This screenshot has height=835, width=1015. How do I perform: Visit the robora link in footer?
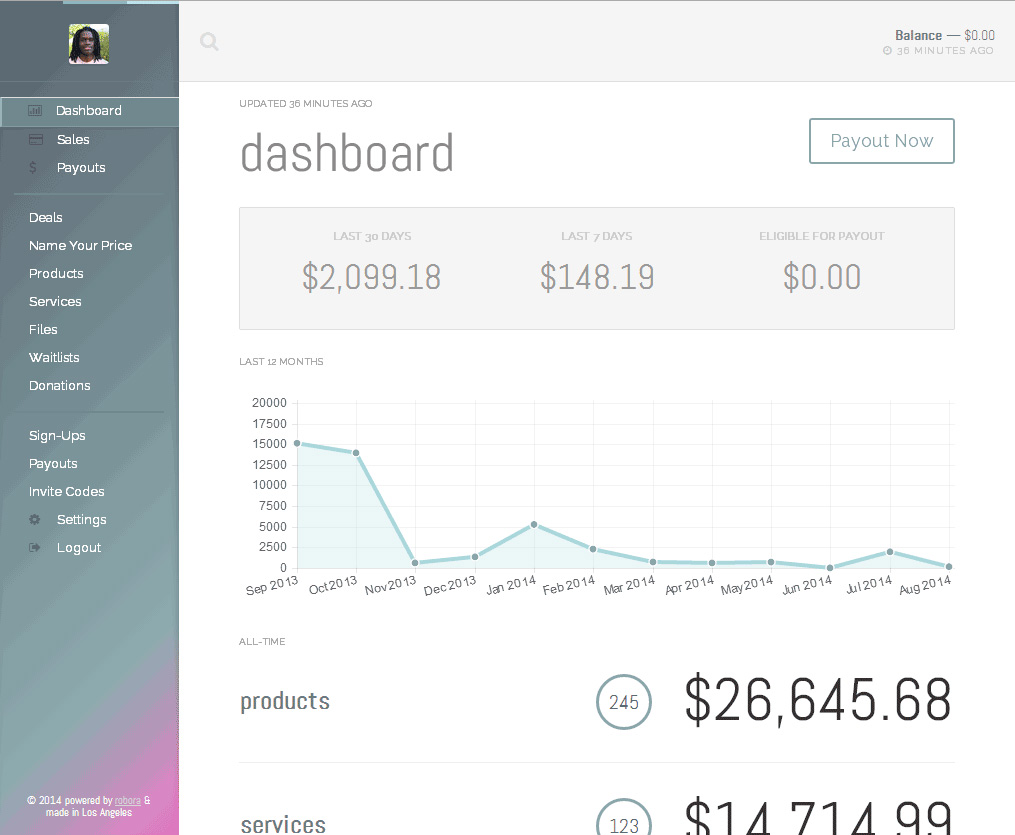[x=128, y=801]
